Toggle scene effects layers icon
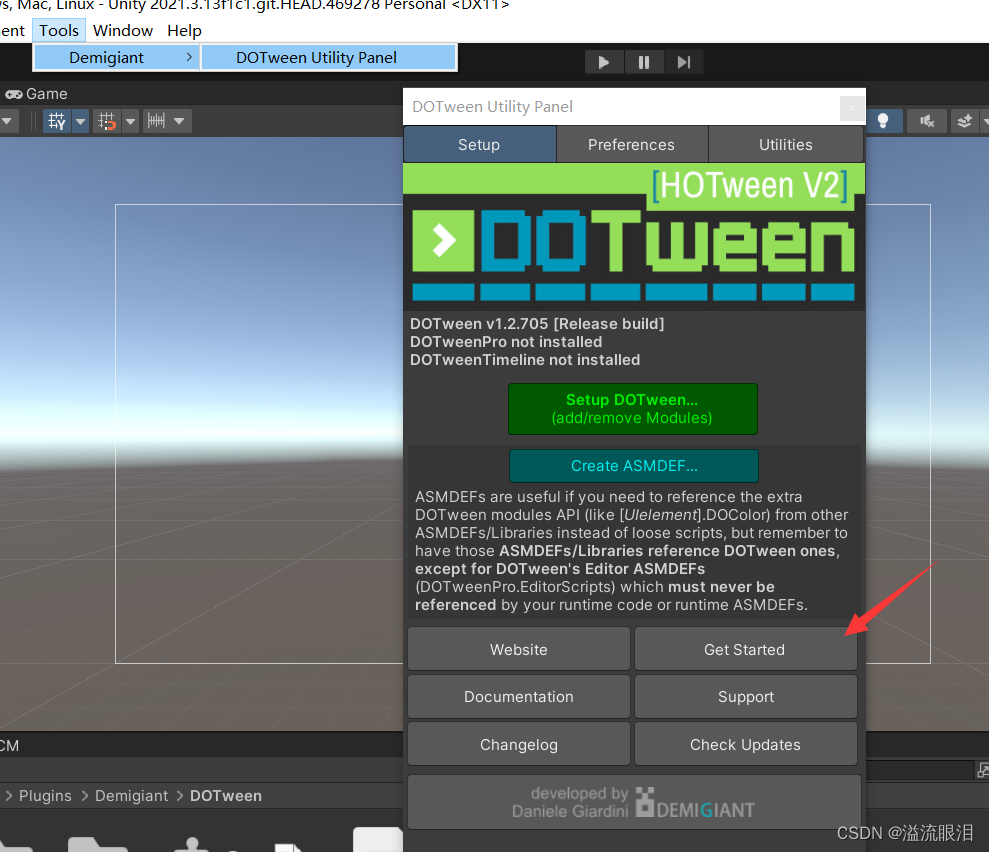This screenshot has height=852, width=989. 964,120
